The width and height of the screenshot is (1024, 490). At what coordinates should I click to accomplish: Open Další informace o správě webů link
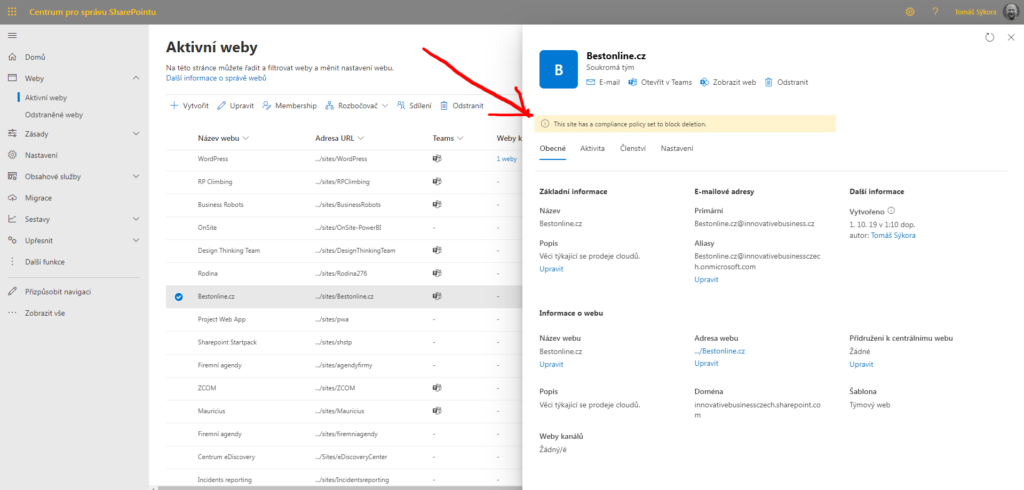(216, 78)
